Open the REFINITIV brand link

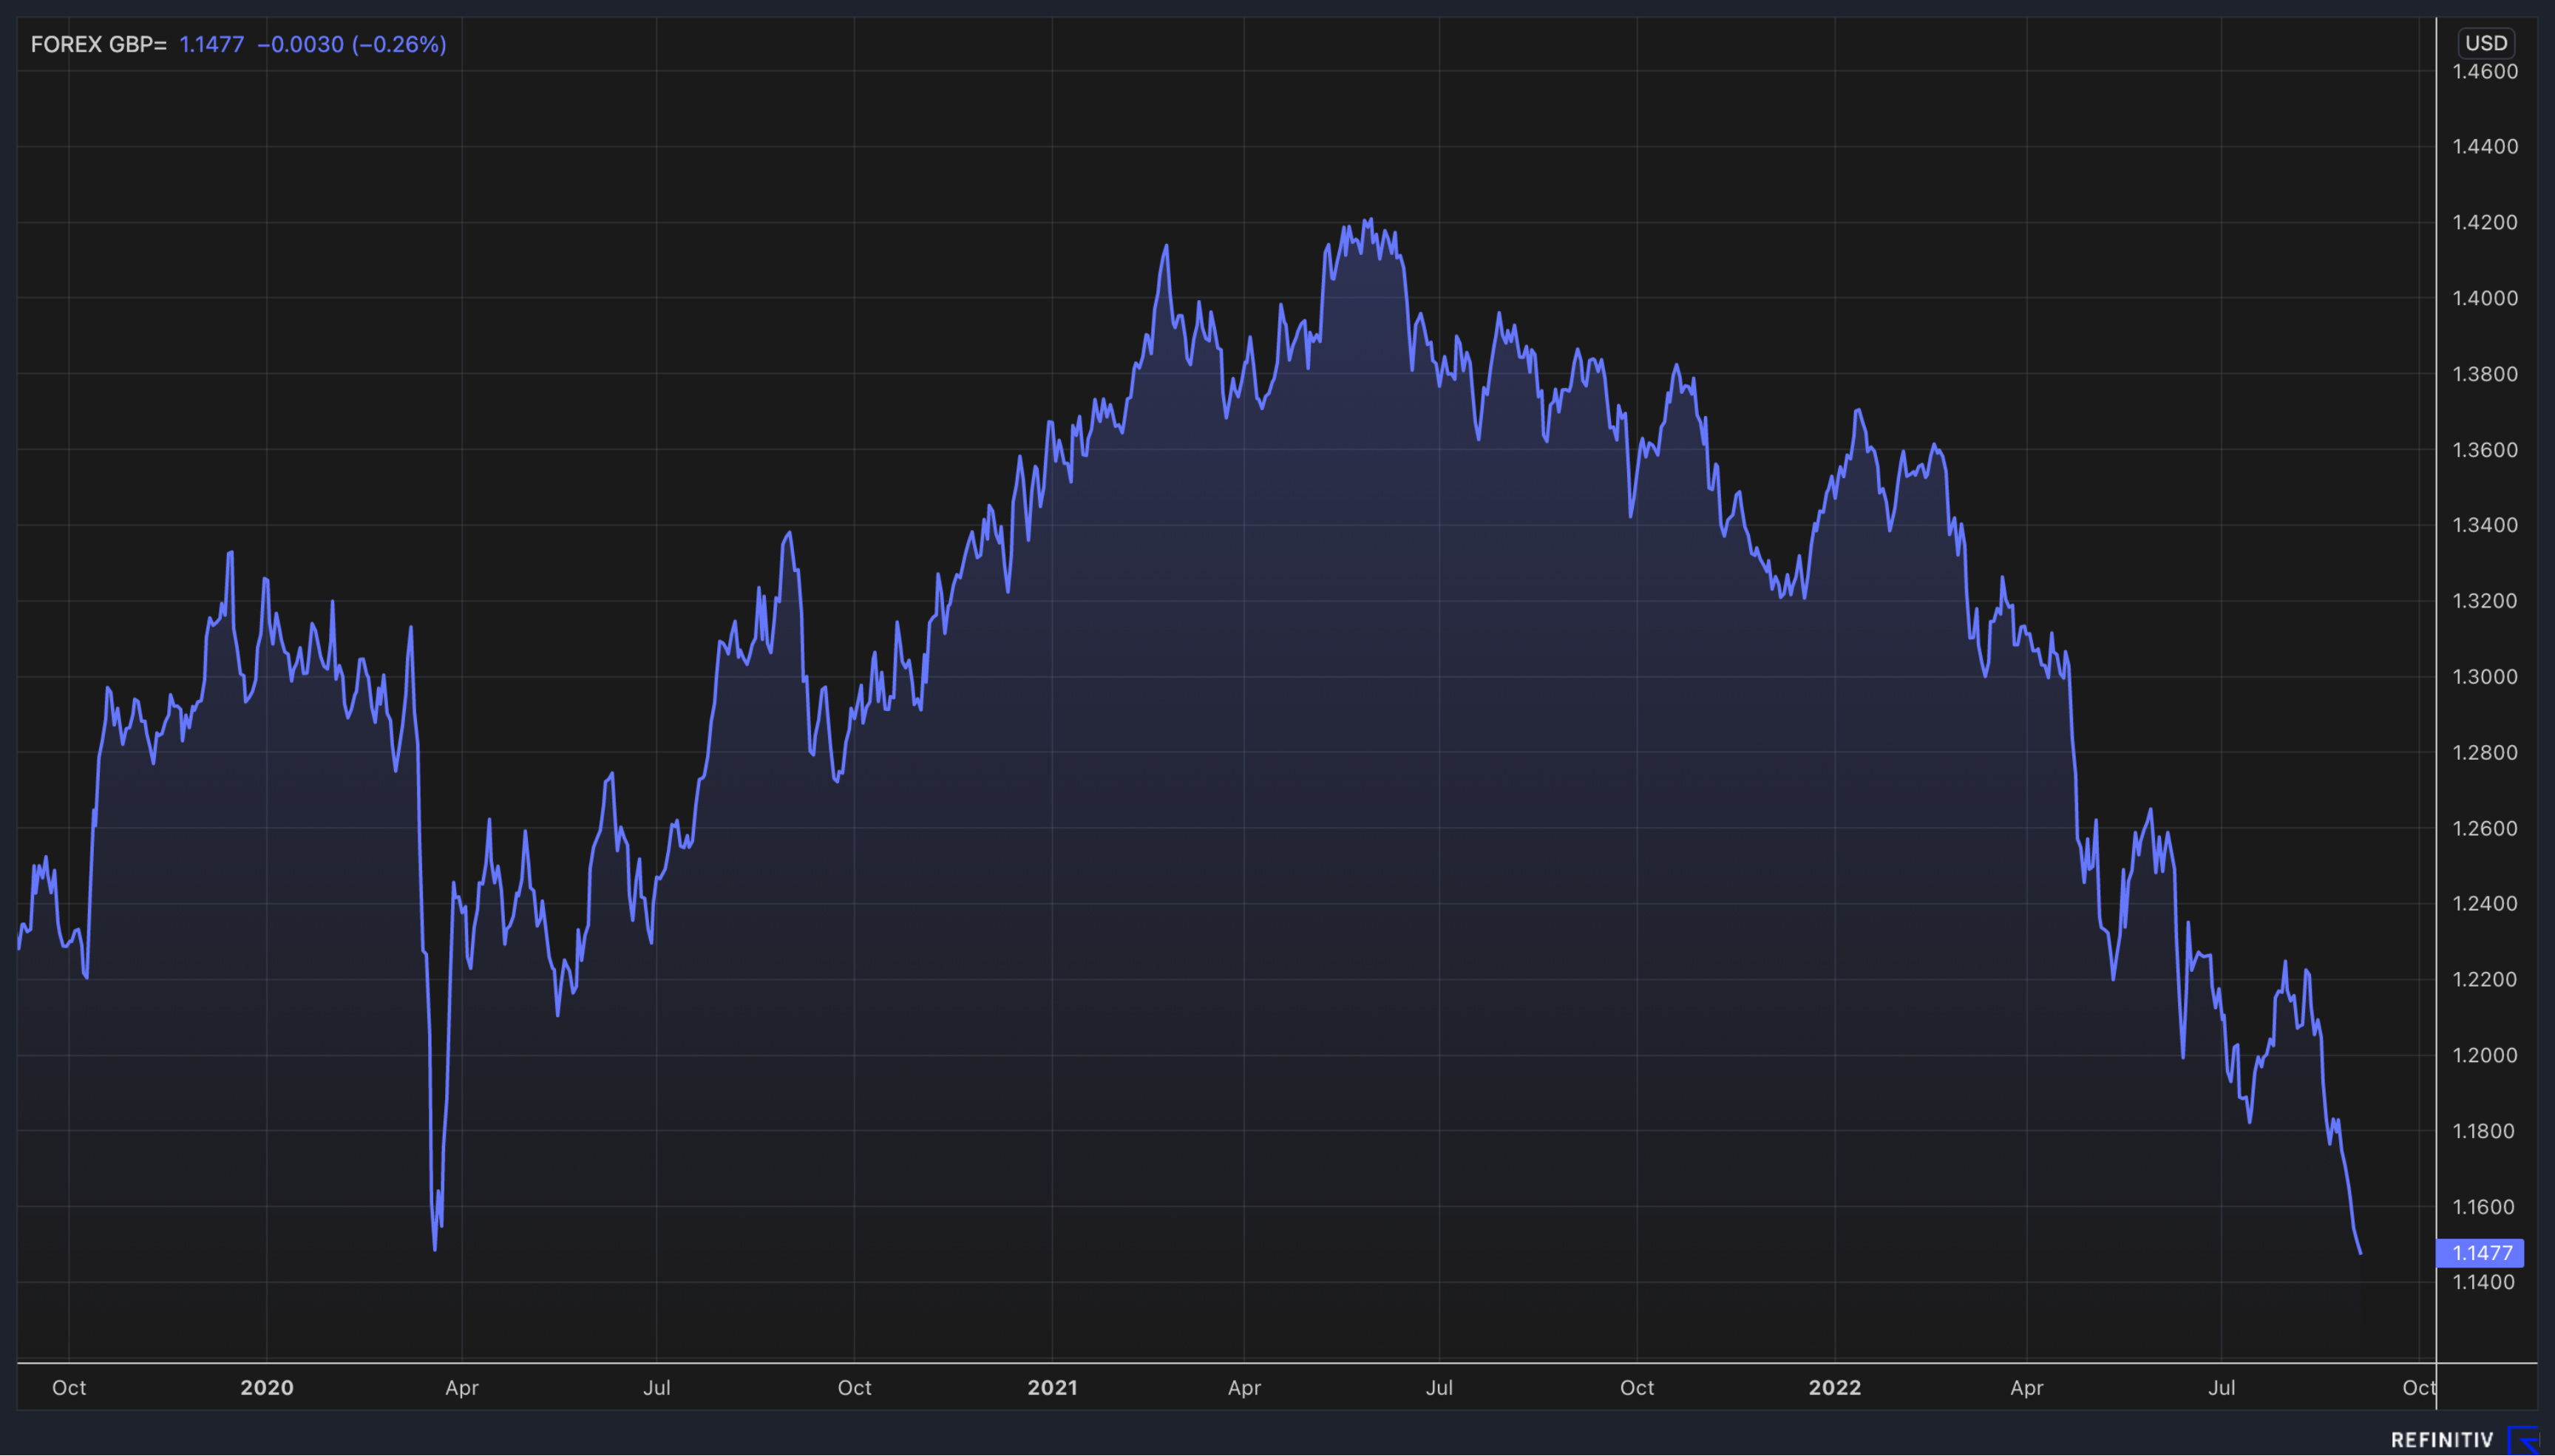pyautogui.click(x=2442, y=1440)
